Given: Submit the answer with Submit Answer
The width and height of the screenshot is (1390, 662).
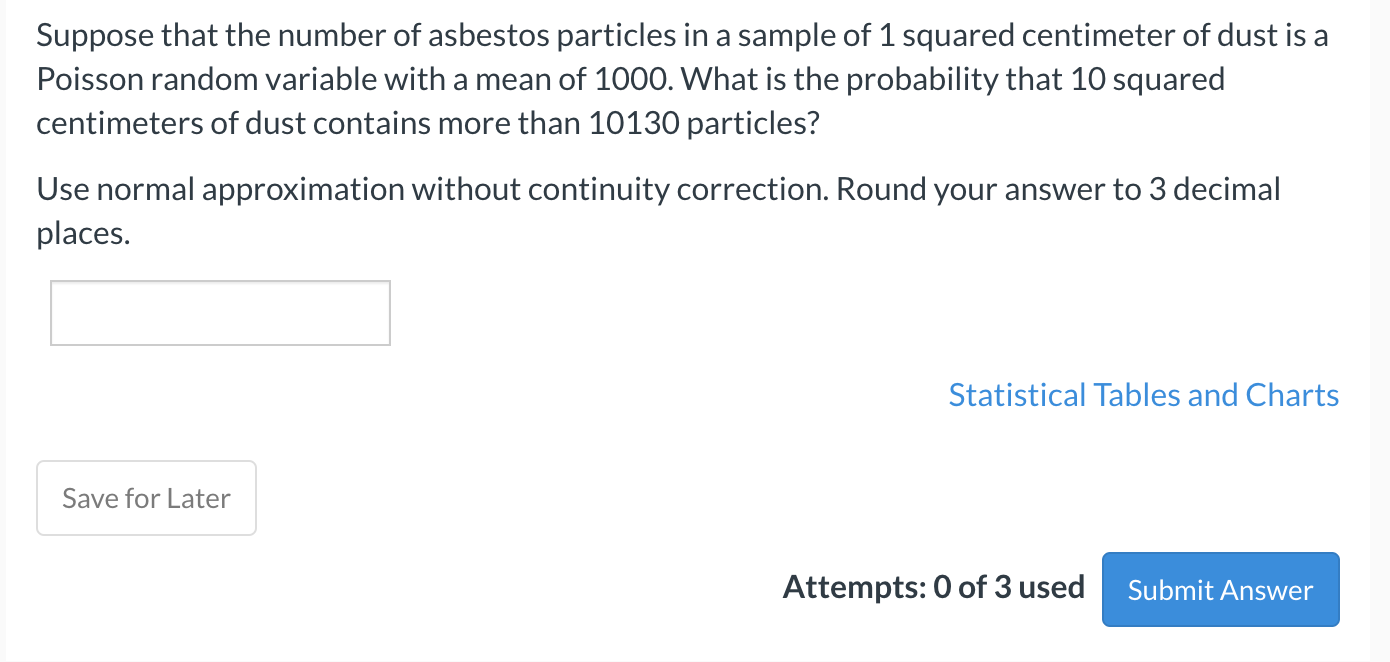Looking at the screenshot, I should (x=1220, y=590).
